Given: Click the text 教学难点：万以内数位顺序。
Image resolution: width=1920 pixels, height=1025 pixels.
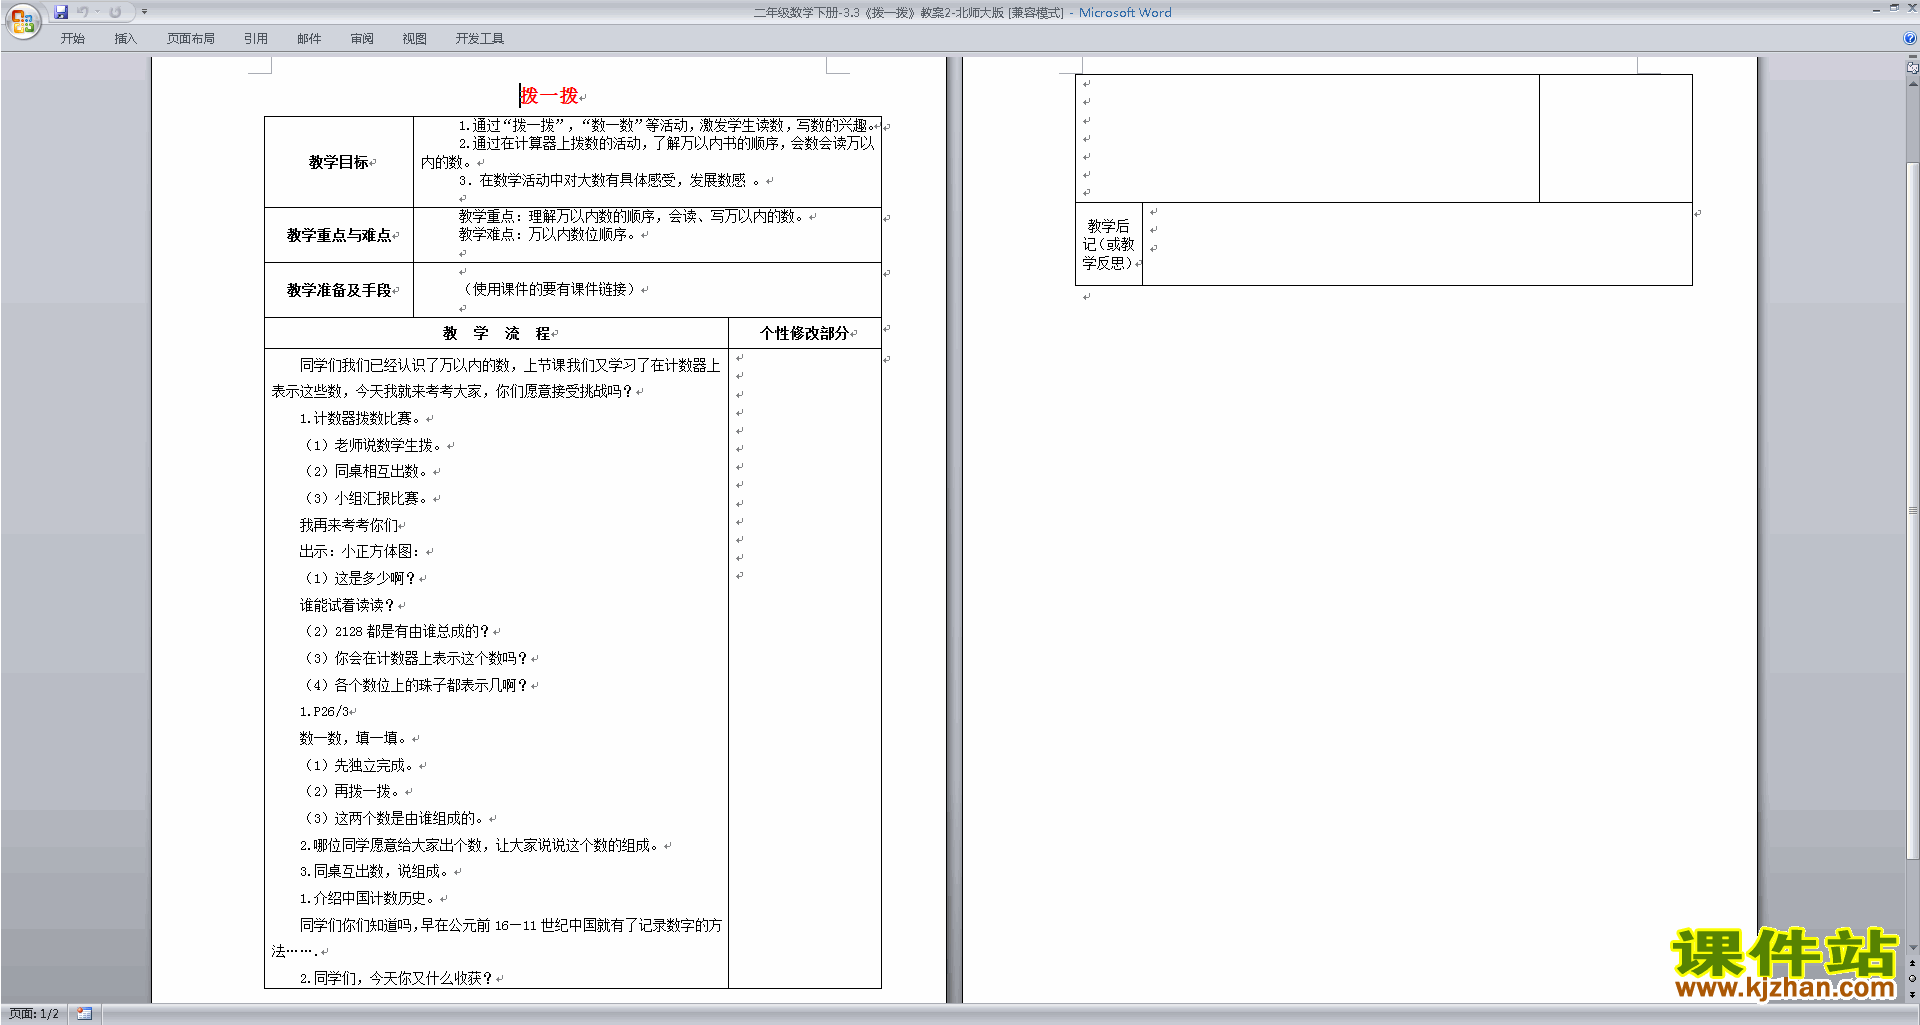Looking at the screenshot, I should [x=547, y=234].
